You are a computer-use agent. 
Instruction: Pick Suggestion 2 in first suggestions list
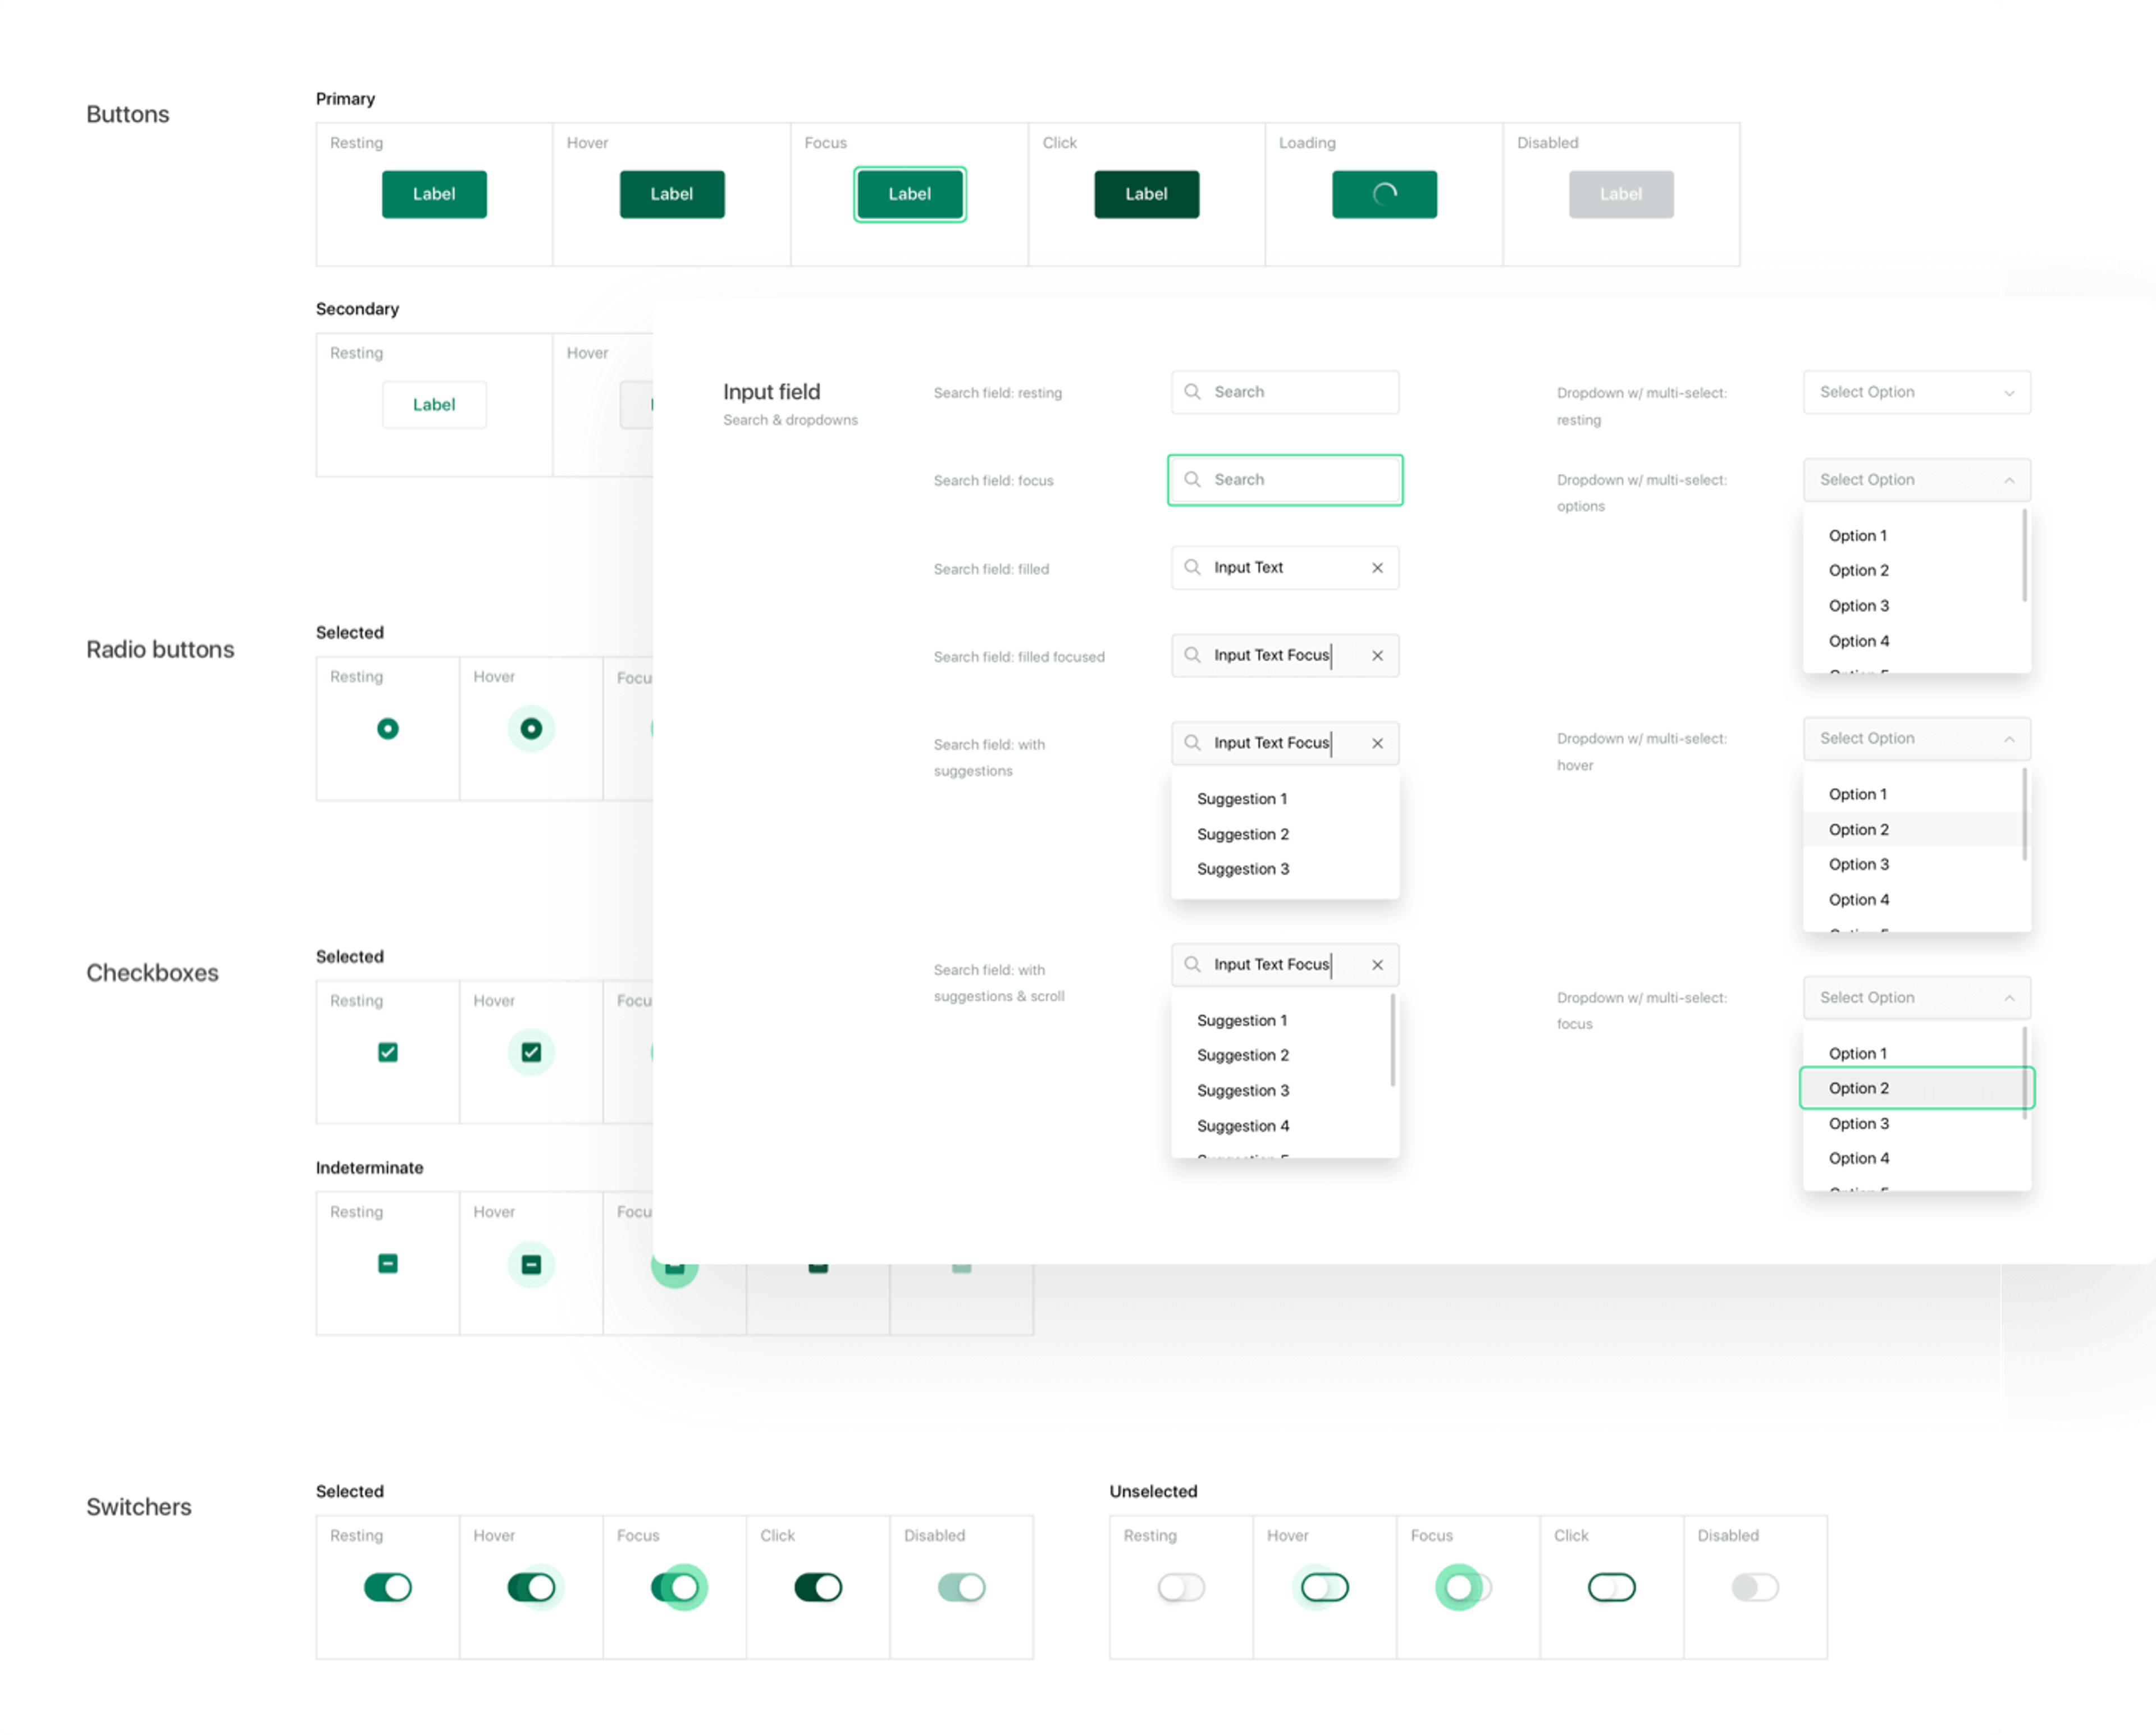click(x=1243, y=834)
